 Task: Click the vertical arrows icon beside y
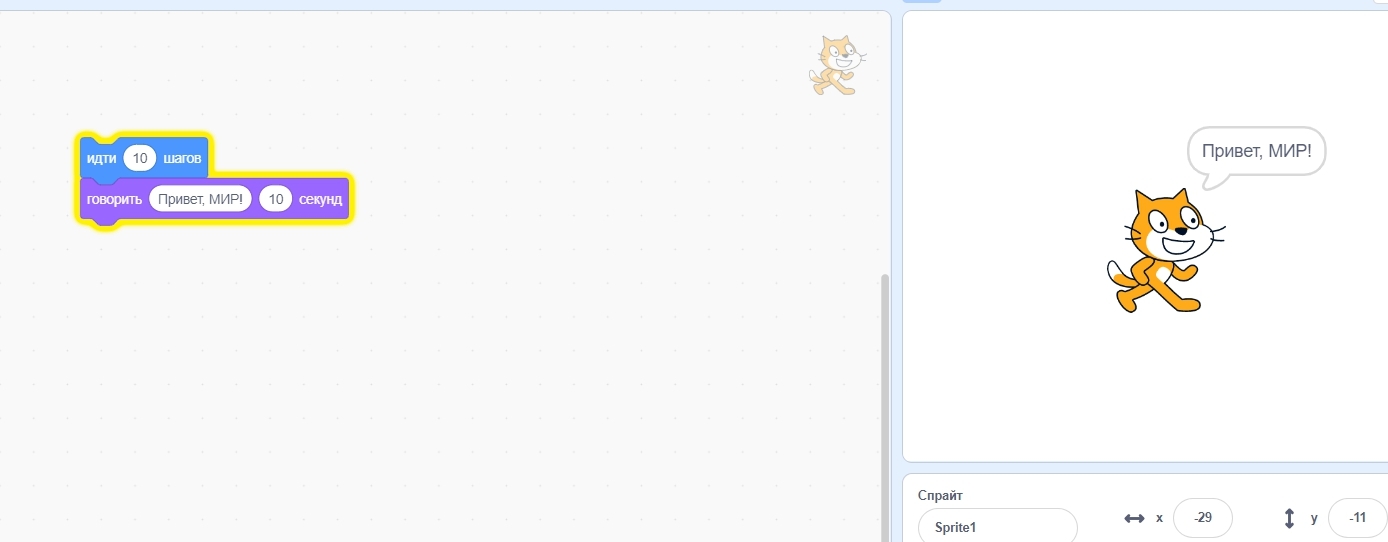1289,518
